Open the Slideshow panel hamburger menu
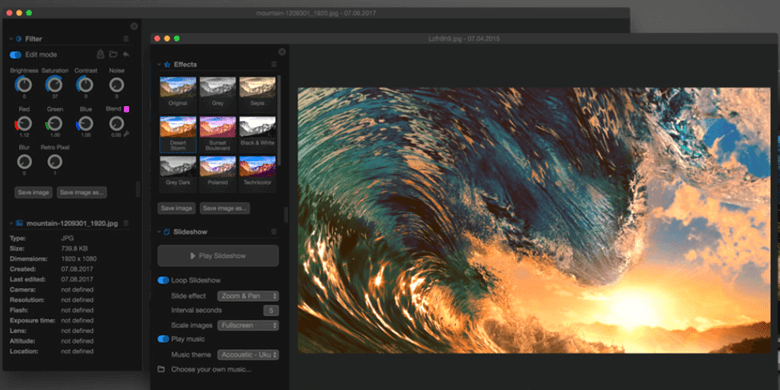Viewport: 780px width, 390px height. tap(274, 232)
